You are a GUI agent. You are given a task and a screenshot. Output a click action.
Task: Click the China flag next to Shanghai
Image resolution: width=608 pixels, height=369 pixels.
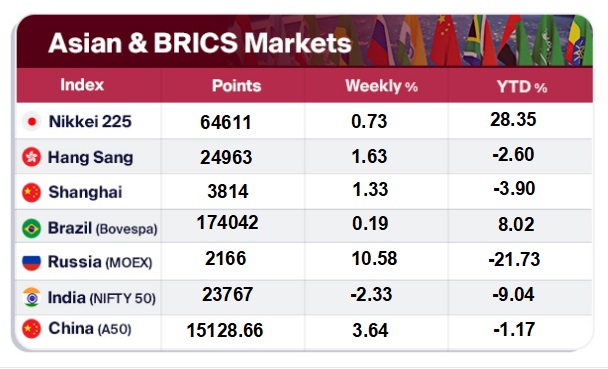(31, 193)
